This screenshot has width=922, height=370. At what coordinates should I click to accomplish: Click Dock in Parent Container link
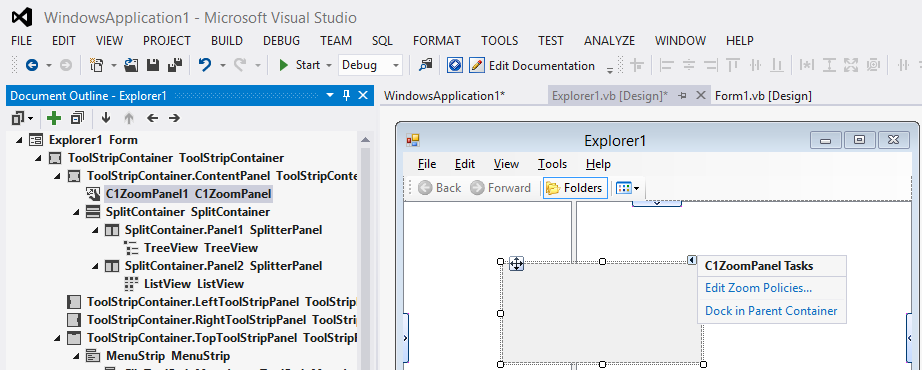[x=771, y=311]
